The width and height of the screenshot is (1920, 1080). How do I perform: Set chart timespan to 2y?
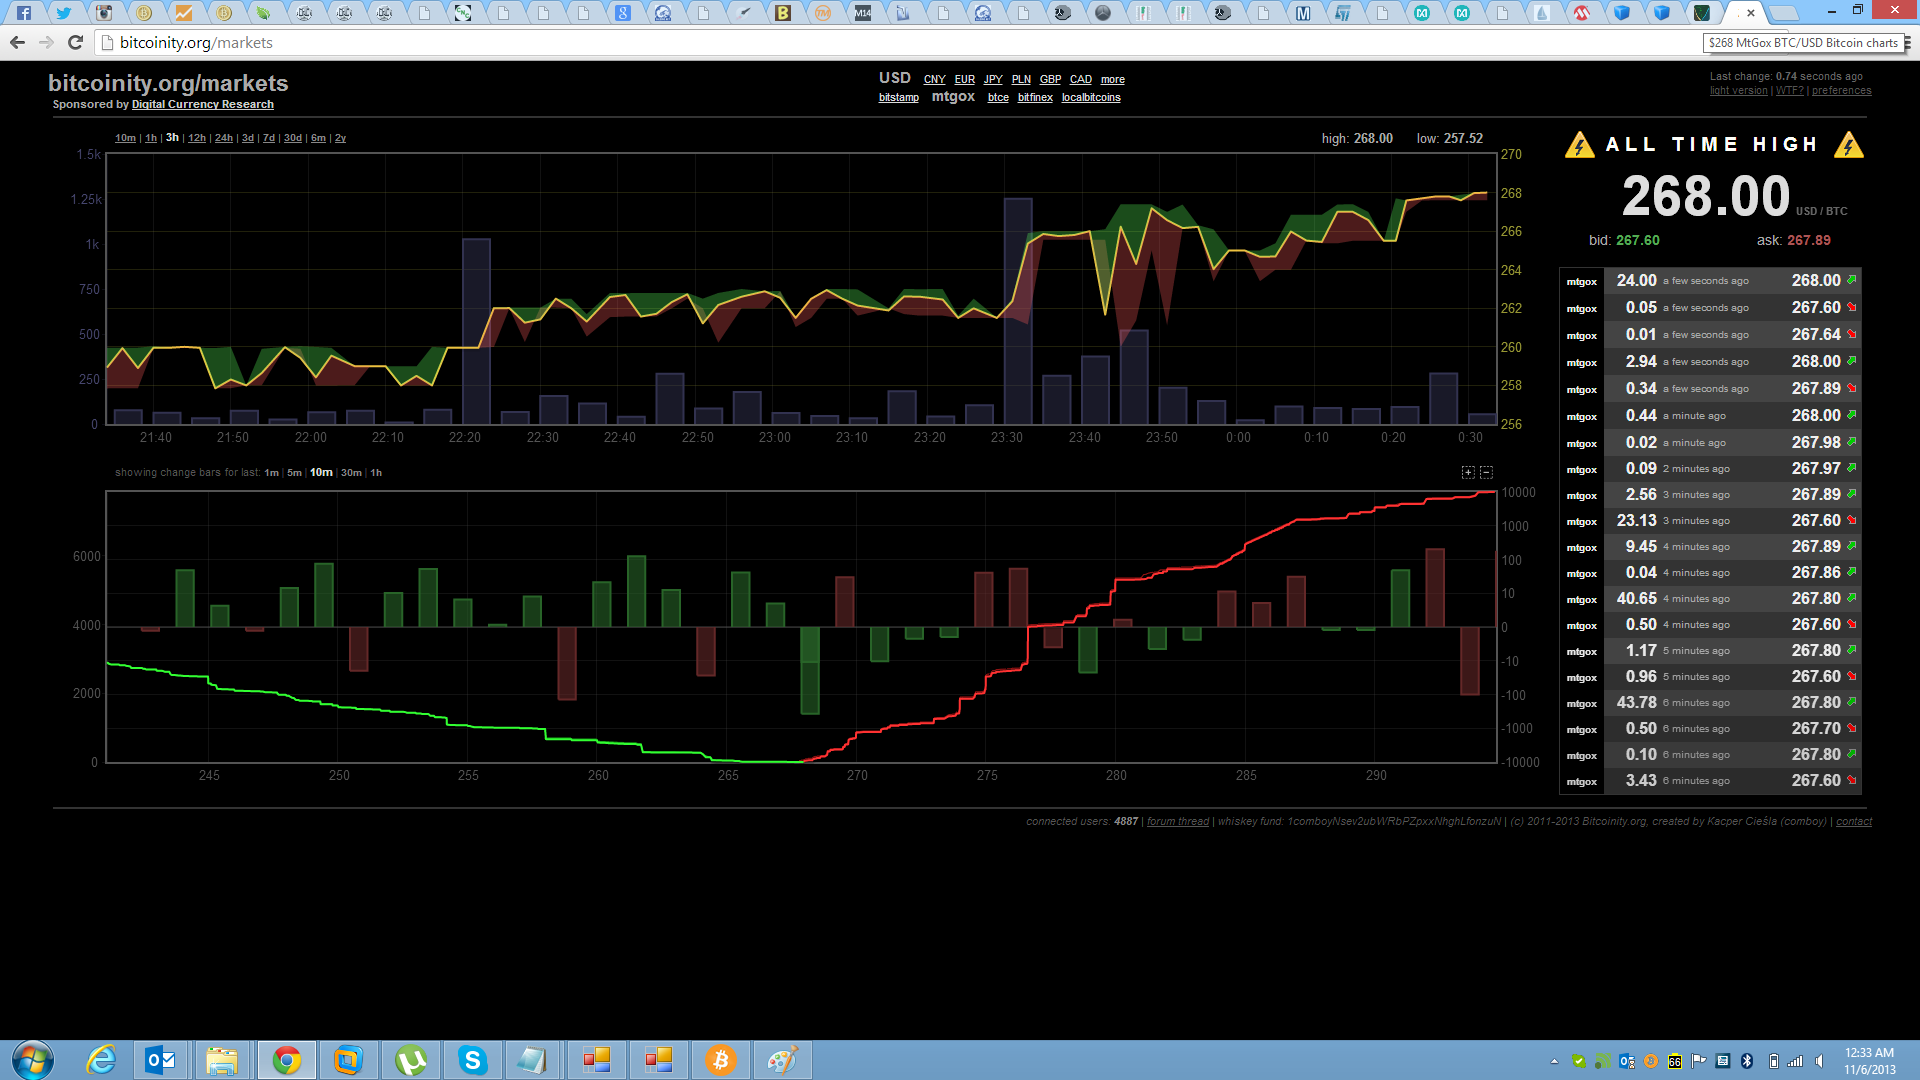coord(340,138)
